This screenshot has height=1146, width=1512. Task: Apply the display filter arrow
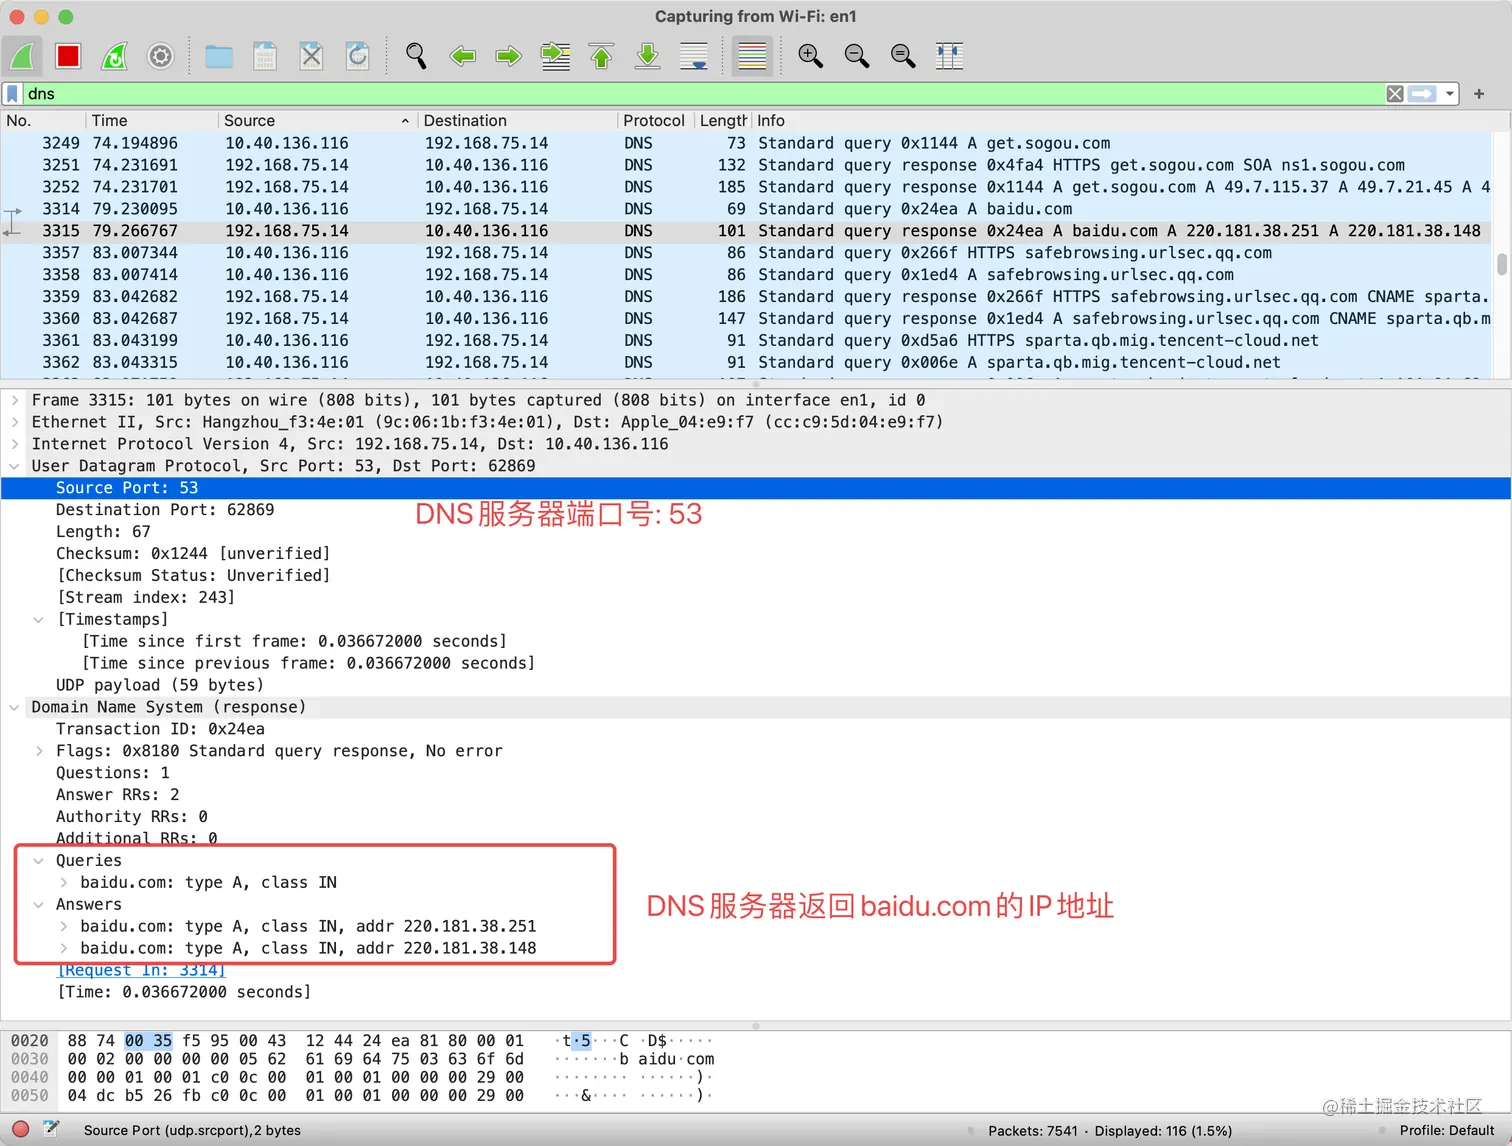pyautogui.click(x=1422, y=94)
